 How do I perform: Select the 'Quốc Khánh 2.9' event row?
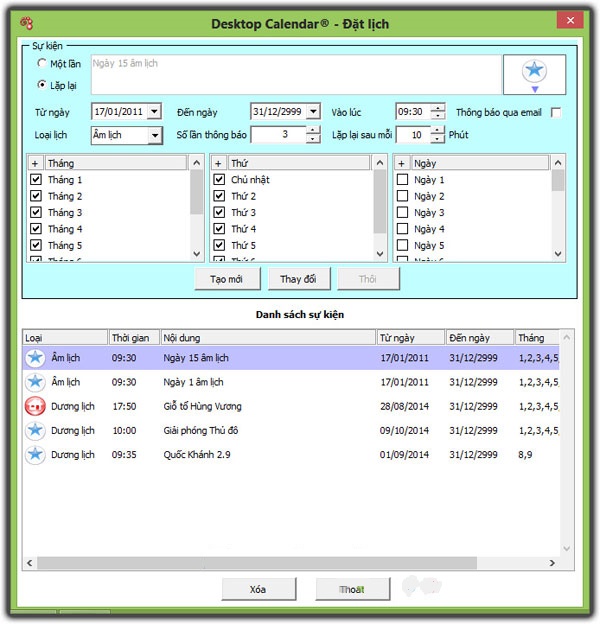290,454
